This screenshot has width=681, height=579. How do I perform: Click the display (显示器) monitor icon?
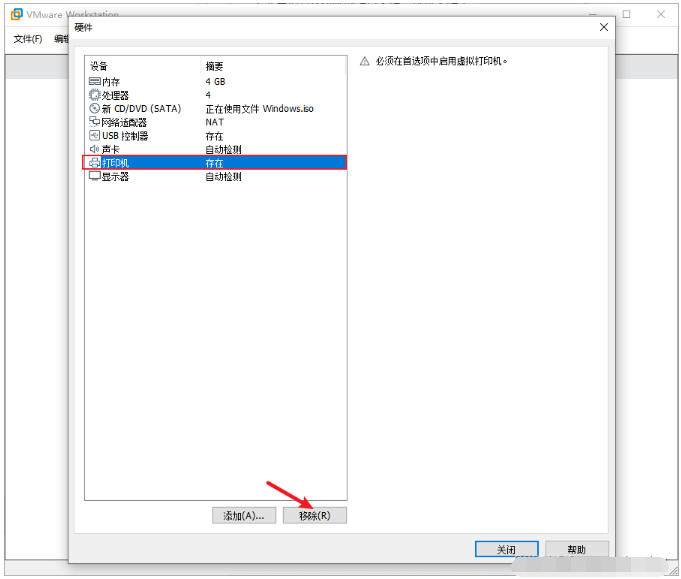point(94,176)
